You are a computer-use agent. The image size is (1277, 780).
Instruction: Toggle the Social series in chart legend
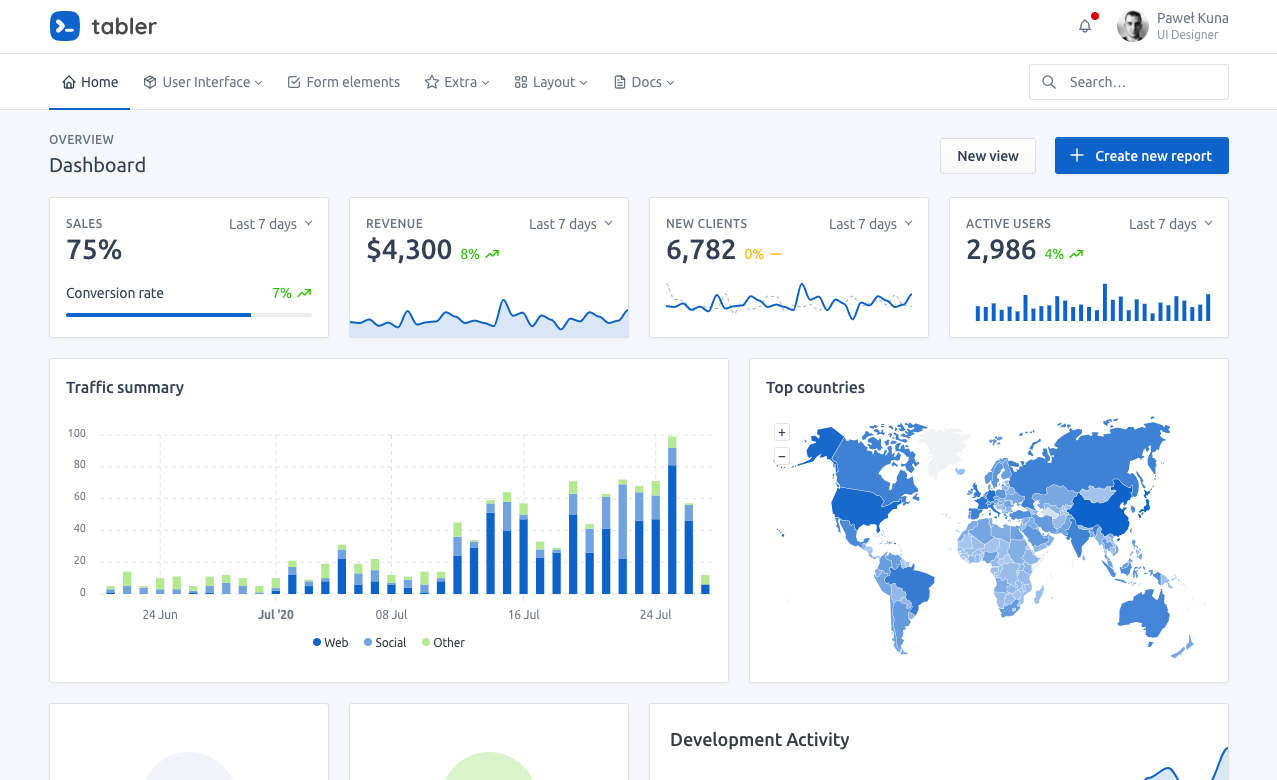(385, 642)
